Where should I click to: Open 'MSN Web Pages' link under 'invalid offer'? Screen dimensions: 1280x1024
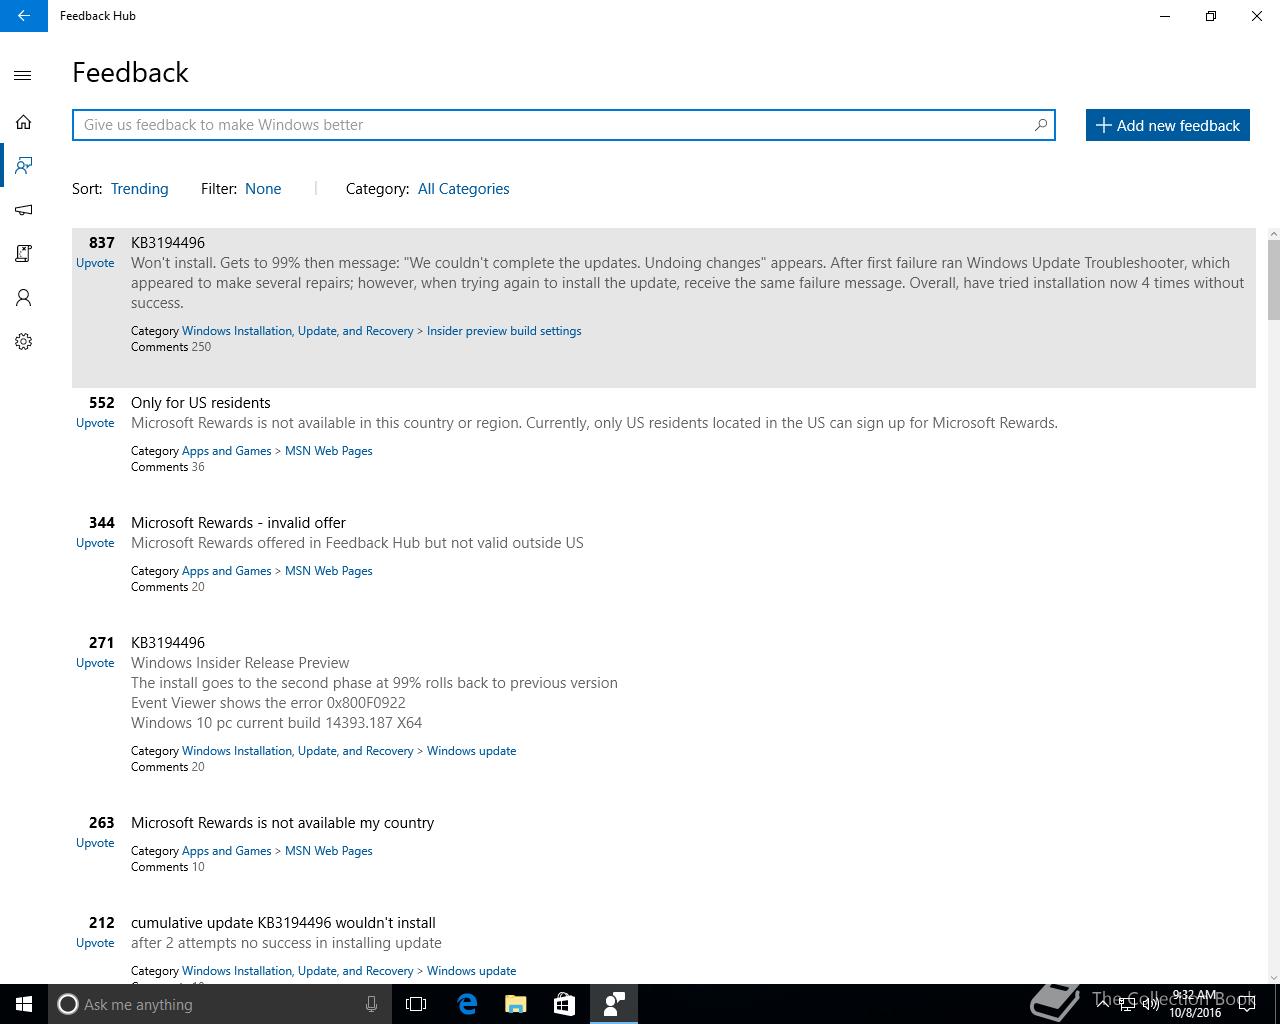click(328, 571)
